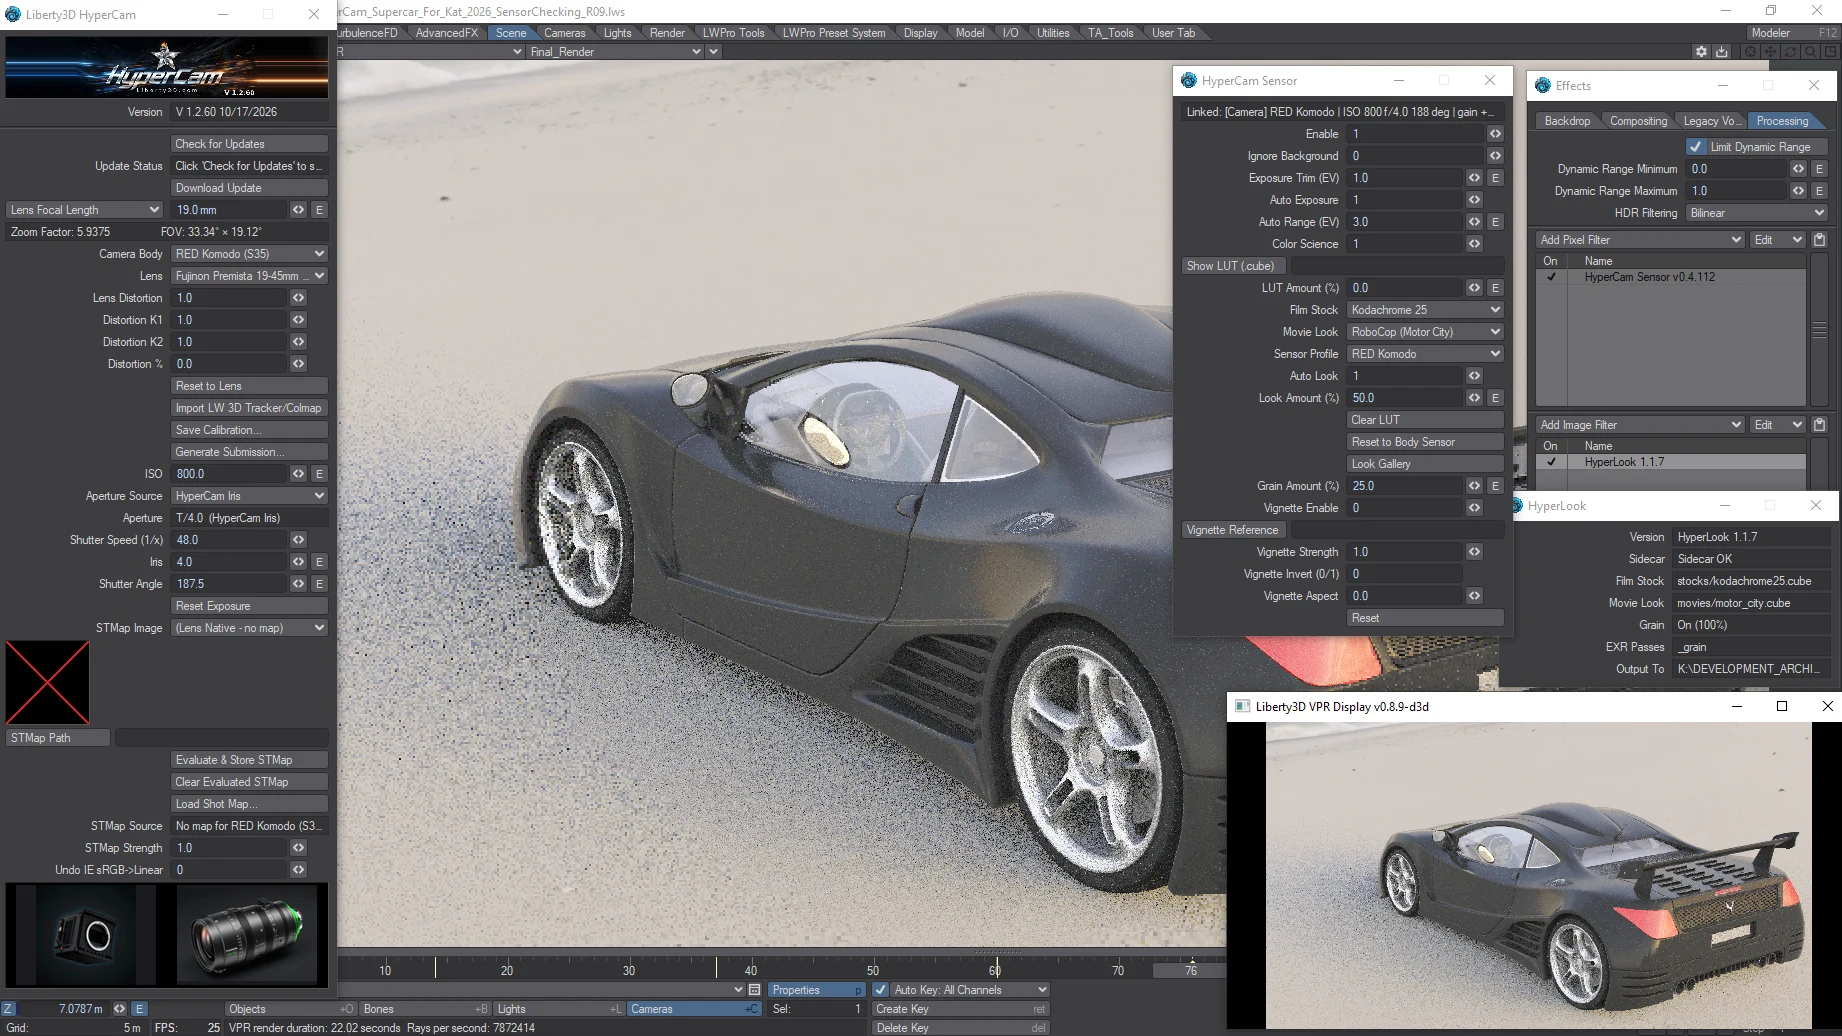This screenshot has height=1036, width=1842.
Task: Open envelope E for Look Amount (%)
Action: [1495, 398]
